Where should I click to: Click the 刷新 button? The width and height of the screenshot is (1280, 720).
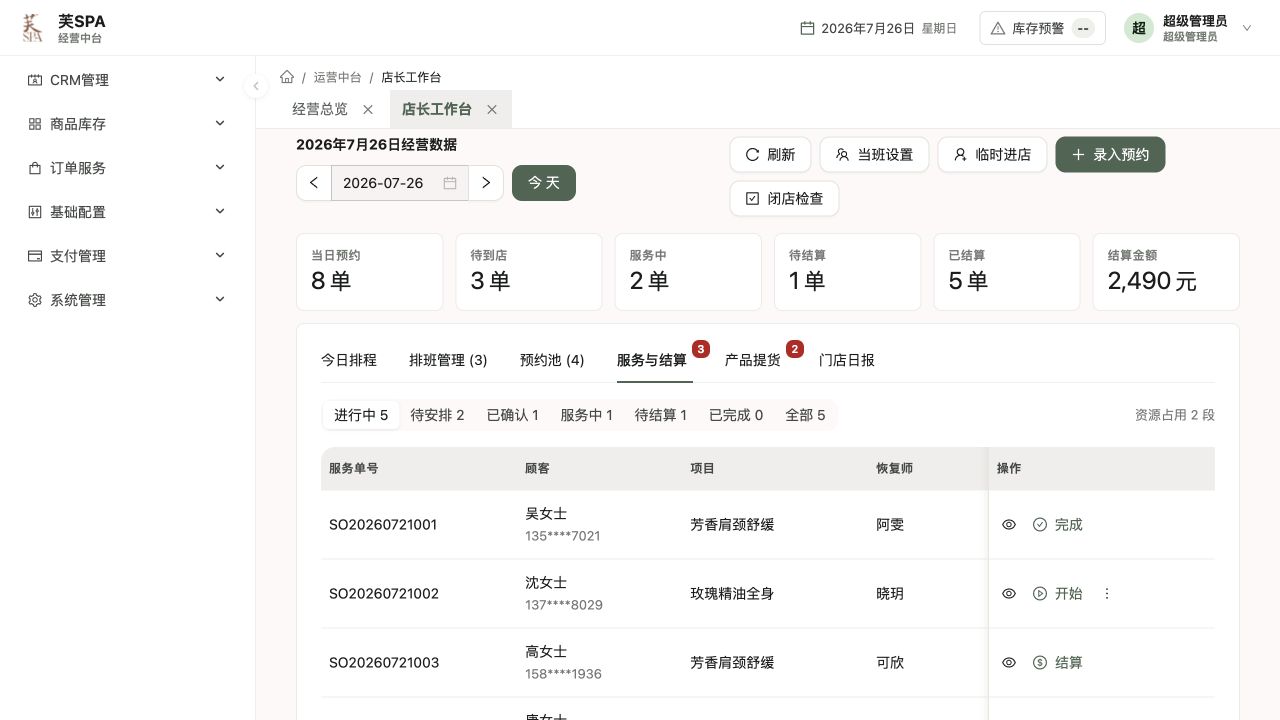pyautogui.click(x=770, y=155)
